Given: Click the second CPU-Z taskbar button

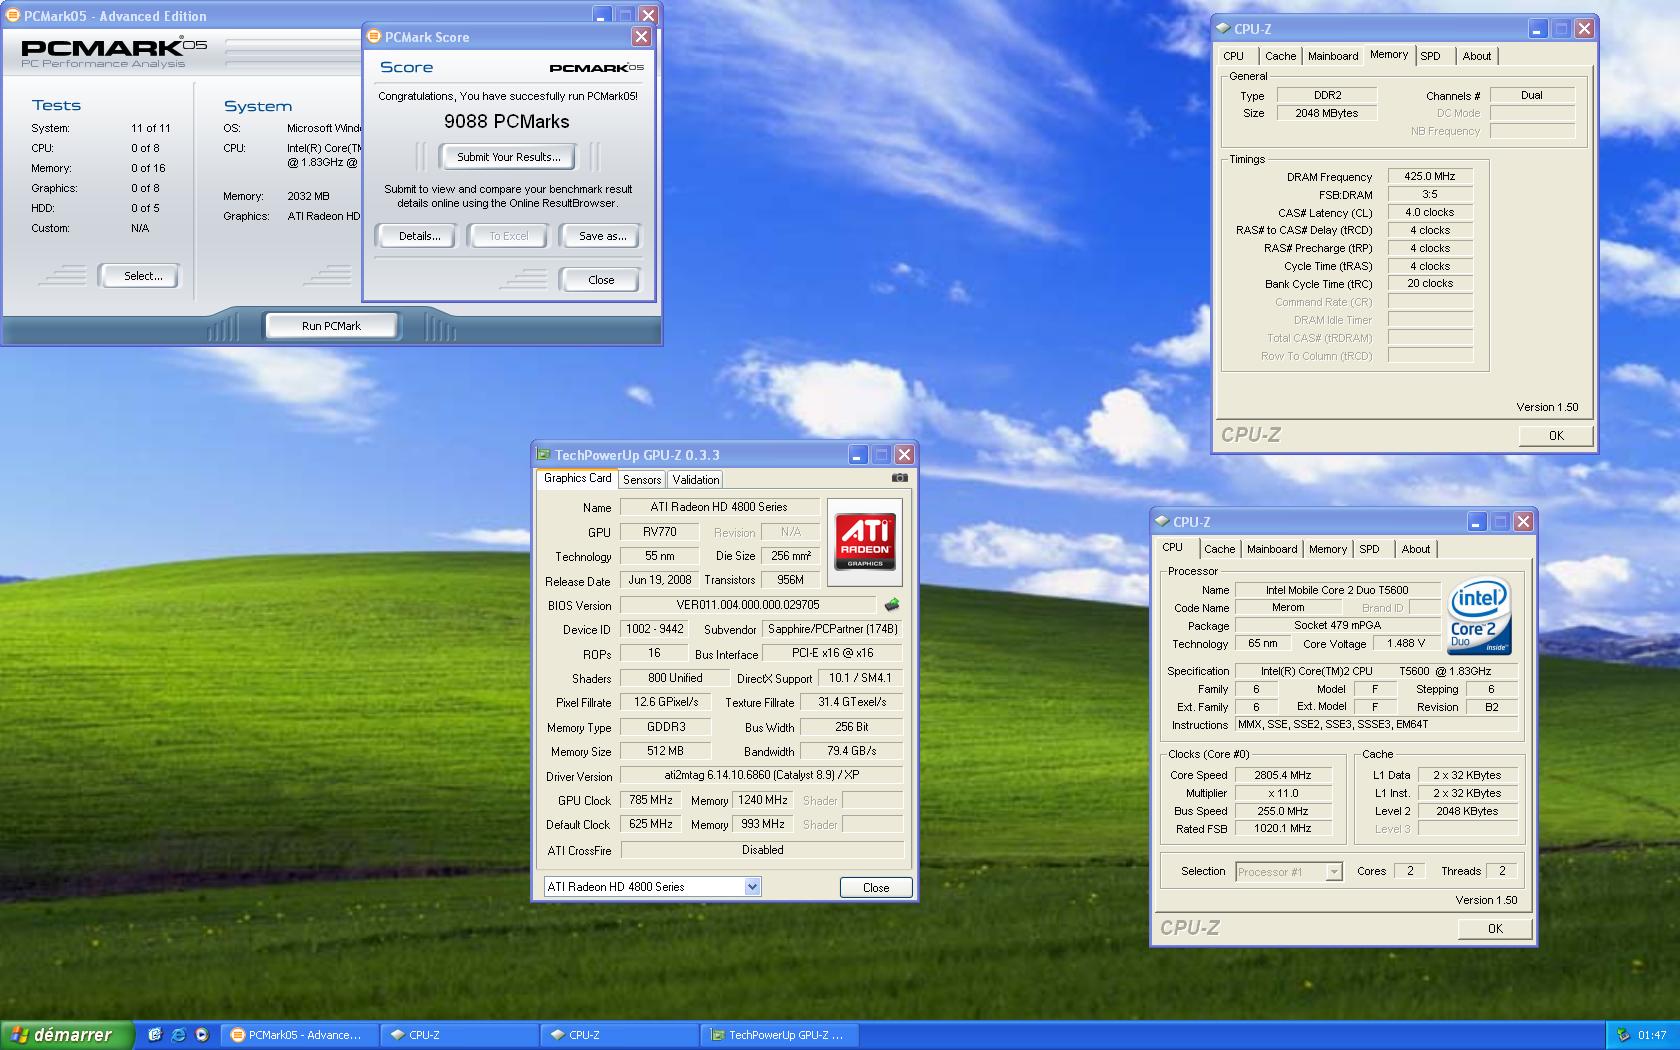Looking at the screenshot, I should click(x=620, y=1035).
